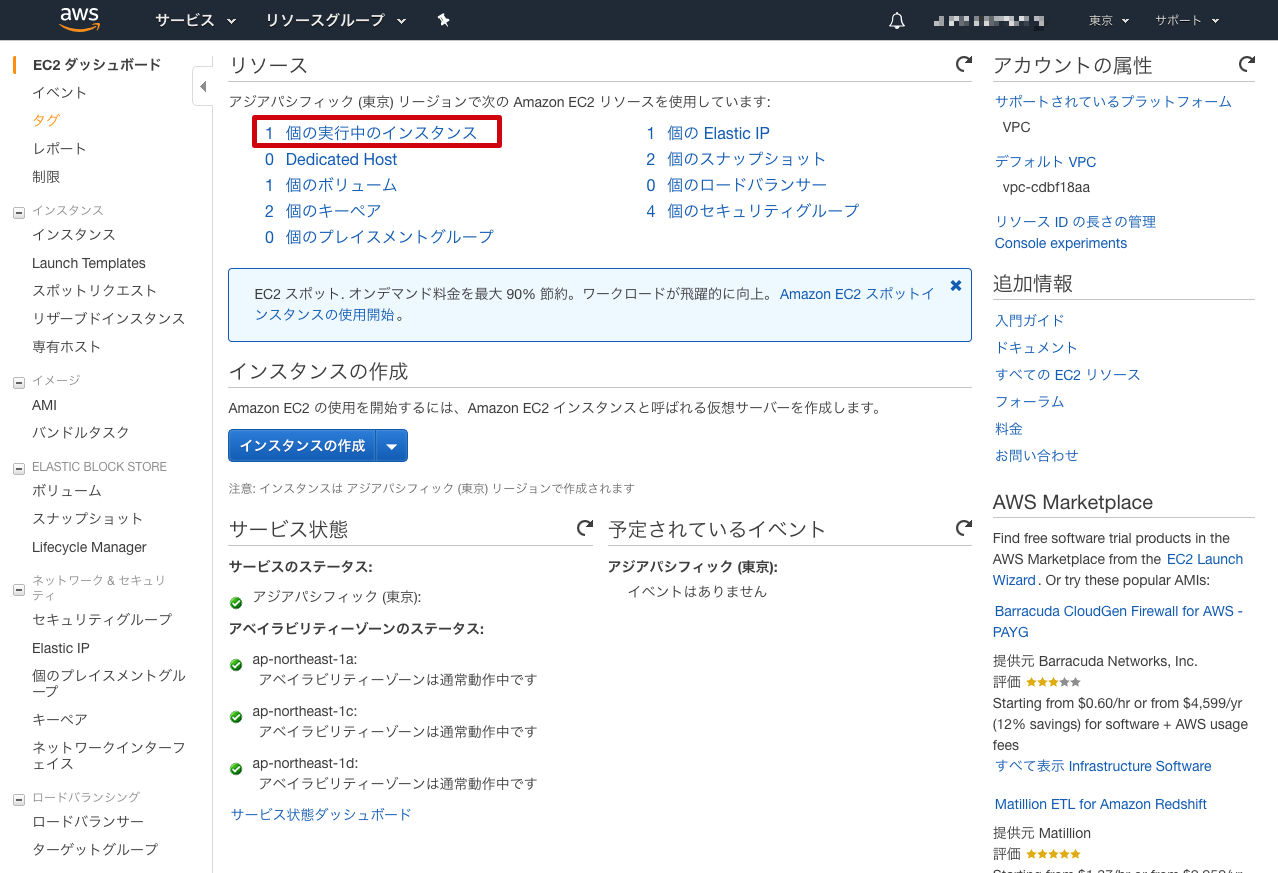Viewport: 1278px width, 873px height.
Task: Click 0 個のロードバランサー link
Action: [737, 185]
